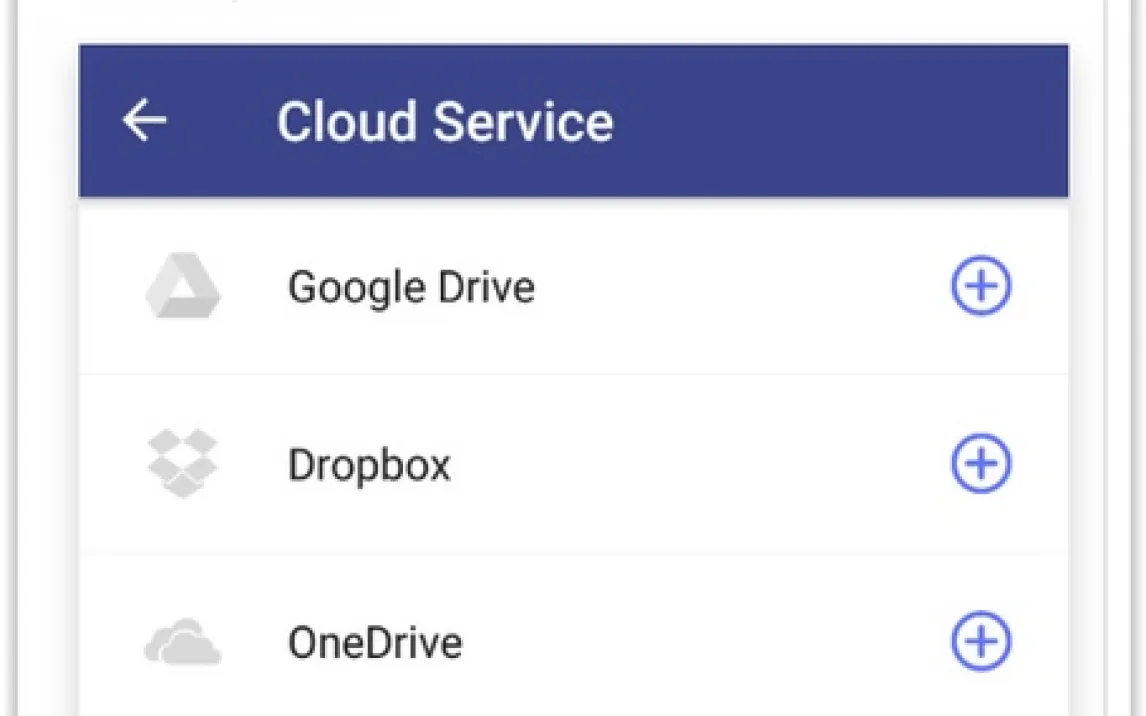Click the Google Drive triangle logo
The height and width of the screenshot is (716, 1146).
coord(183,287)
